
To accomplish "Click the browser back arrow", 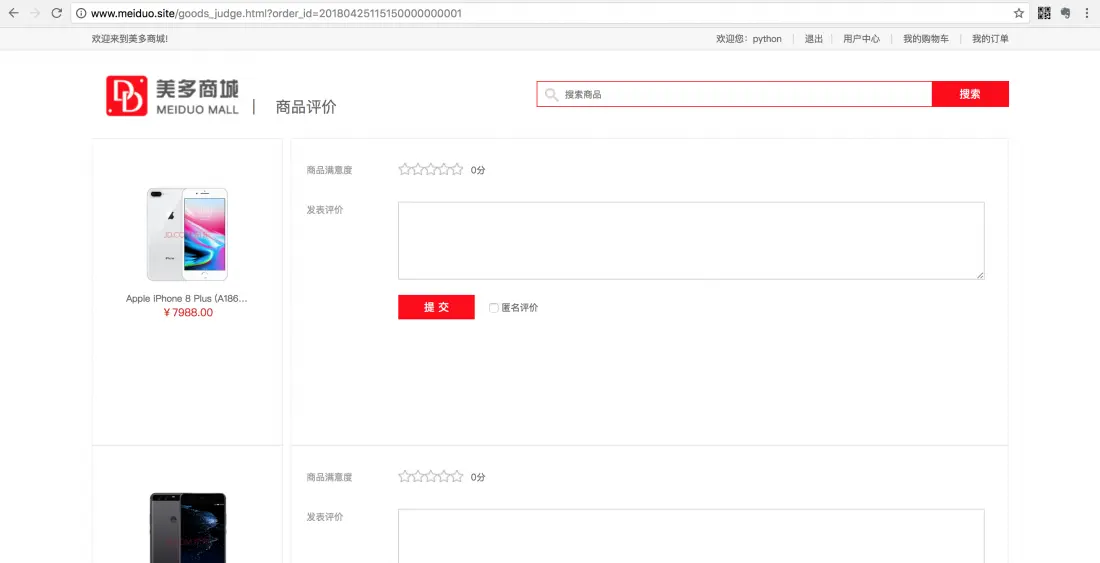I will 13,13.
